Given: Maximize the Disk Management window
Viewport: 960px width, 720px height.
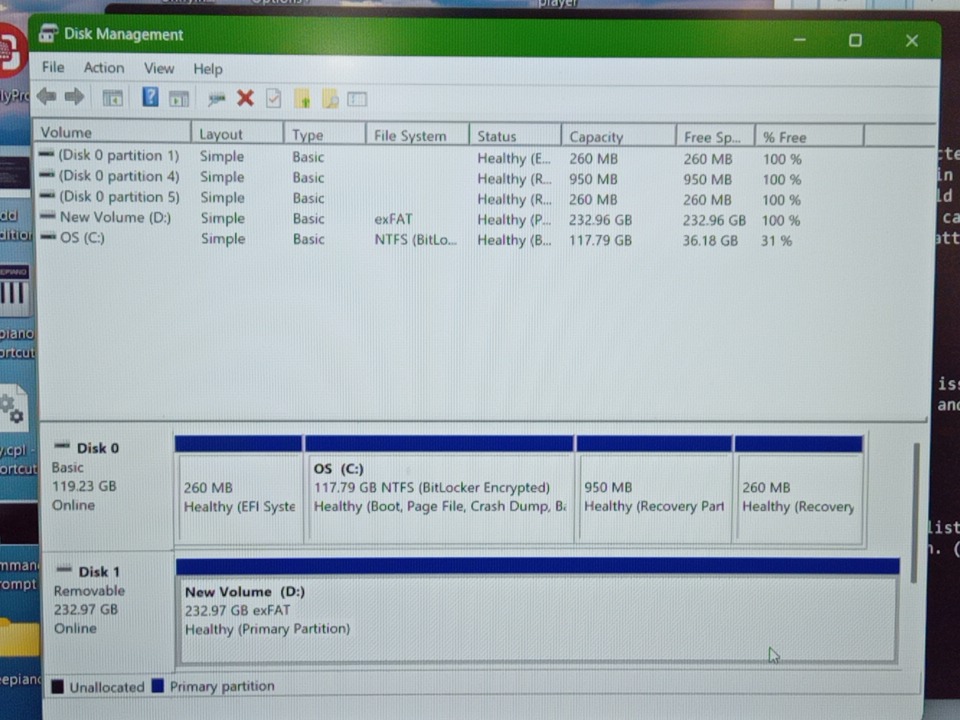Looking at the screenshot, I should (855, 40).
